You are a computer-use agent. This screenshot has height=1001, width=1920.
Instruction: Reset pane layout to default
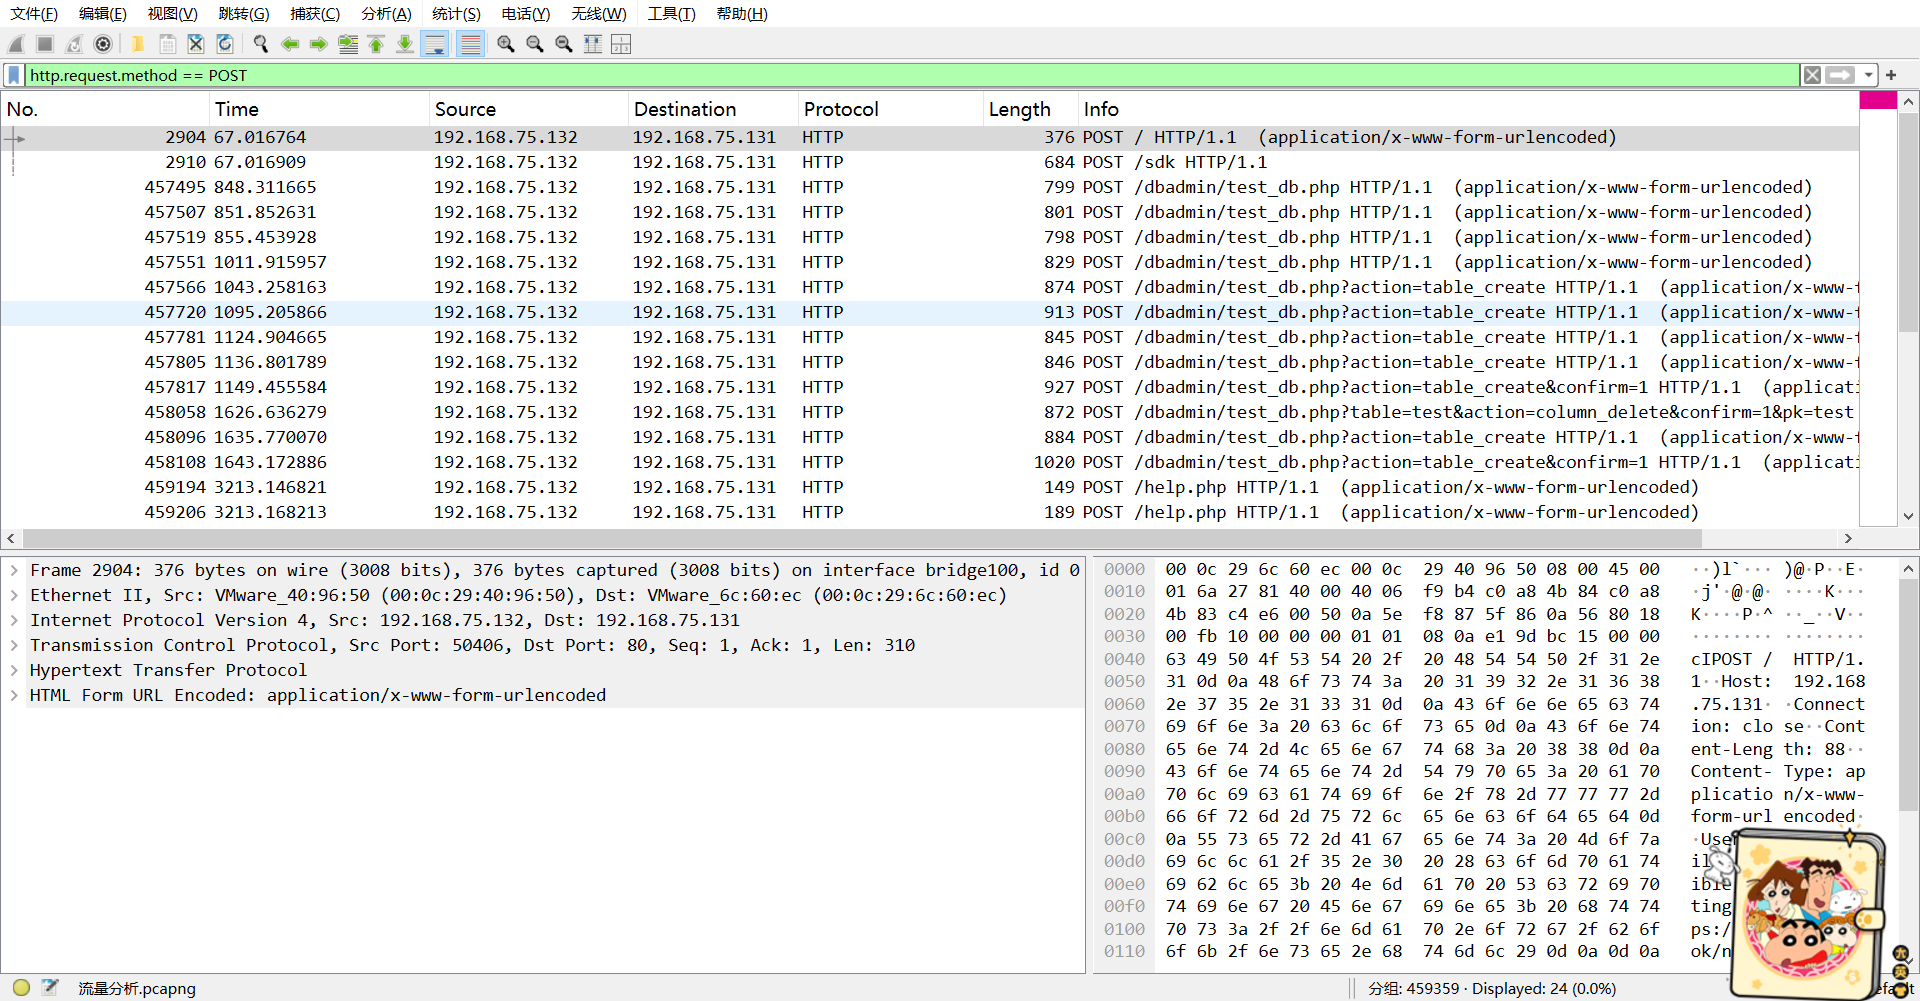(x=621, y=44)
